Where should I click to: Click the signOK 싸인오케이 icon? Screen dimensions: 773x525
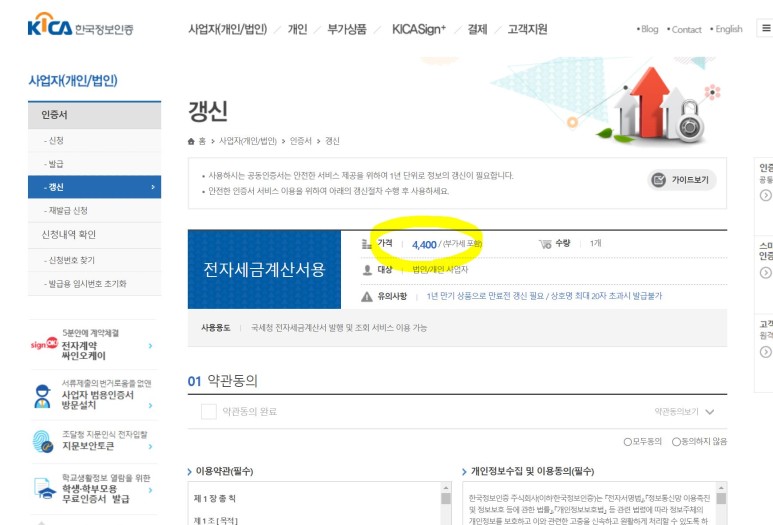(x=44, y=344)
